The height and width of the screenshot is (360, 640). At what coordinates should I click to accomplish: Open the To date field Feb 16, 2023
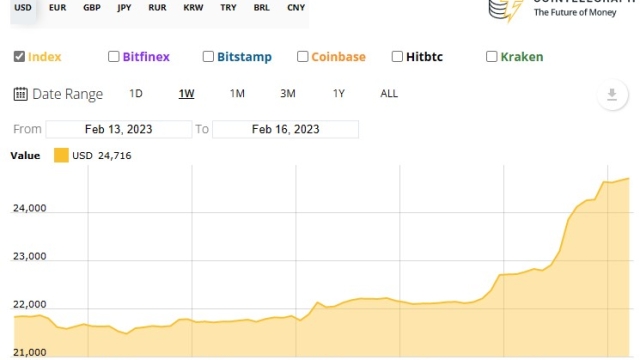286,129
